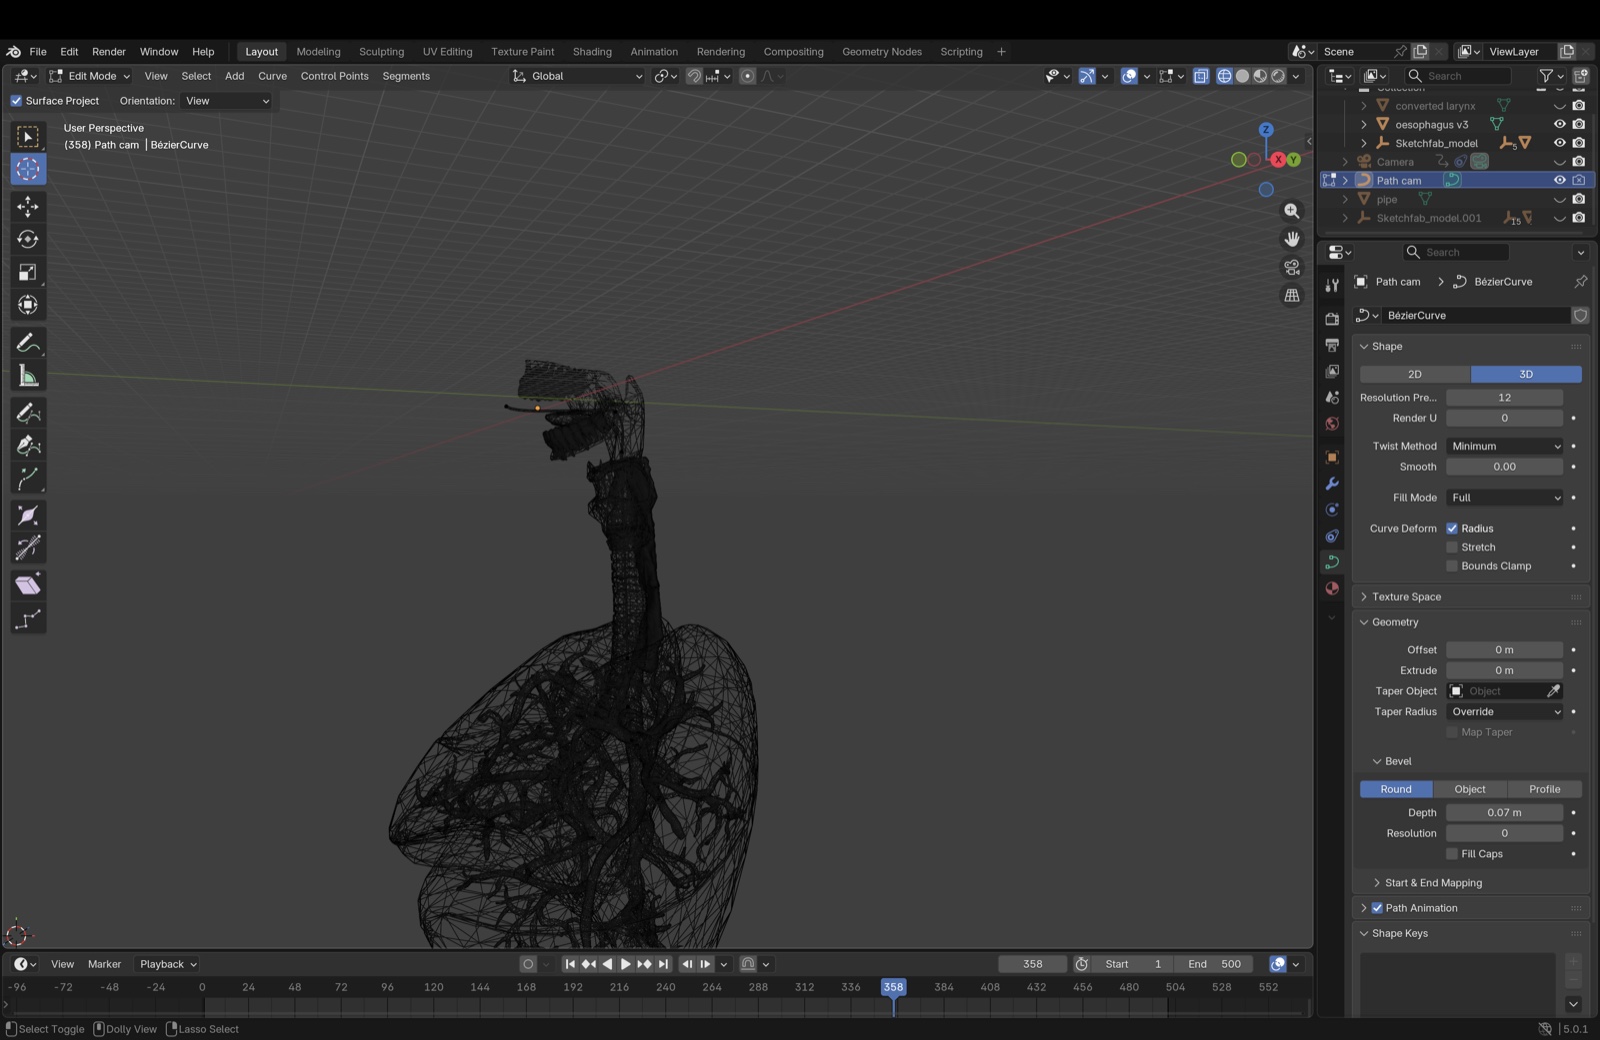This screenshot has width=1600, height=1040.
Task: Open the Object Data curve properties tab
Action: [1332, 562]
